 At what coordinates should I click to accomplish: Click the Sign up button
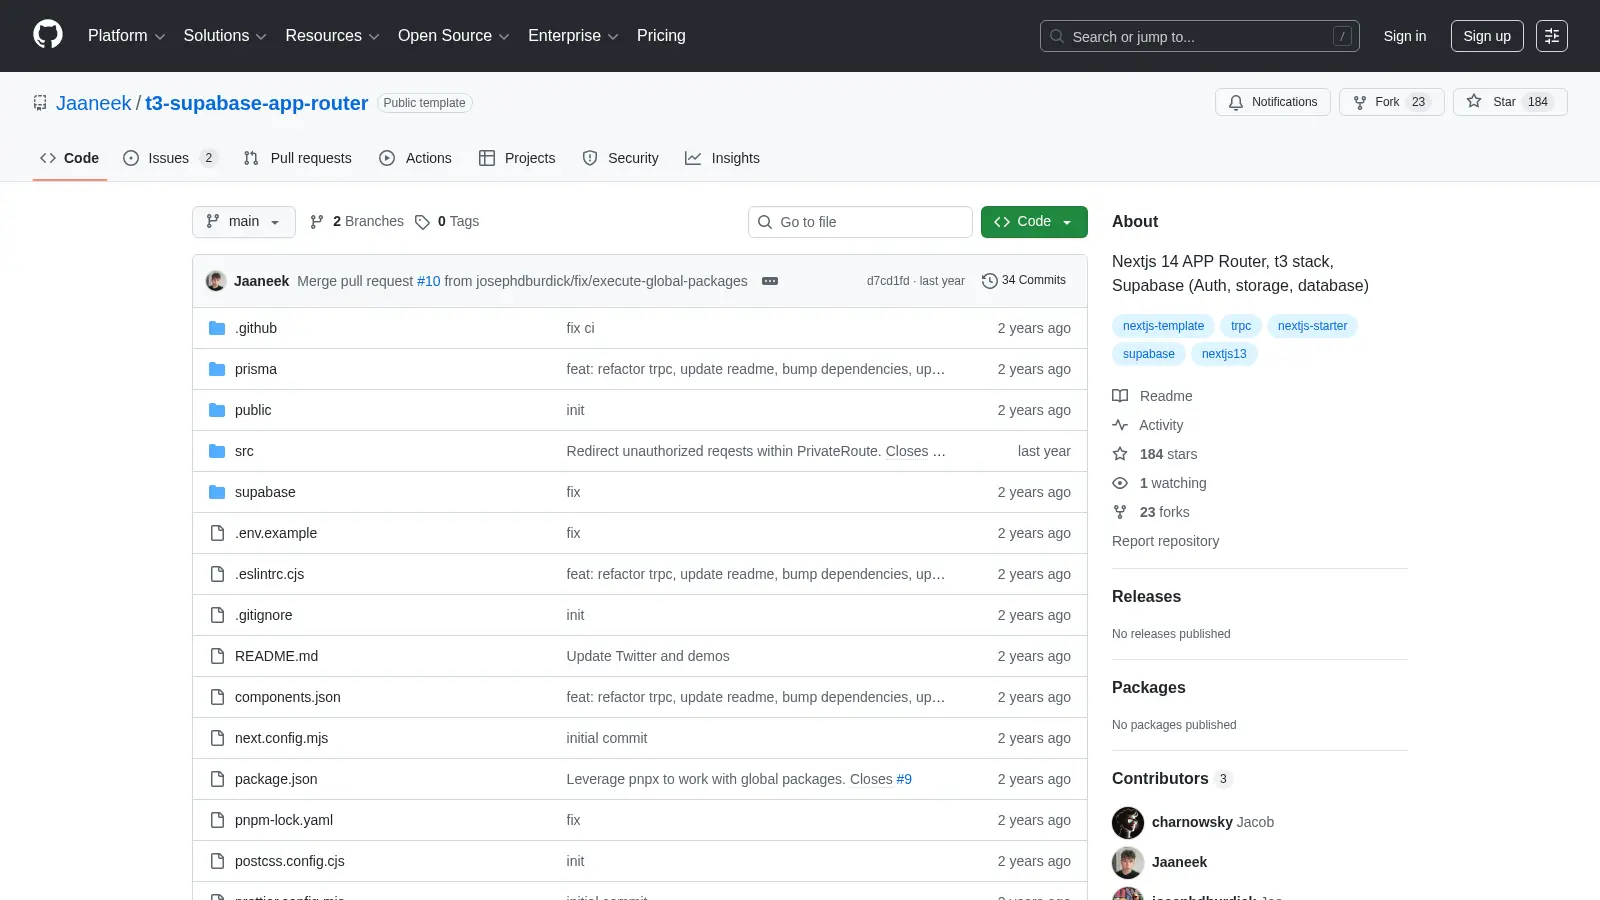(1487, 36)
